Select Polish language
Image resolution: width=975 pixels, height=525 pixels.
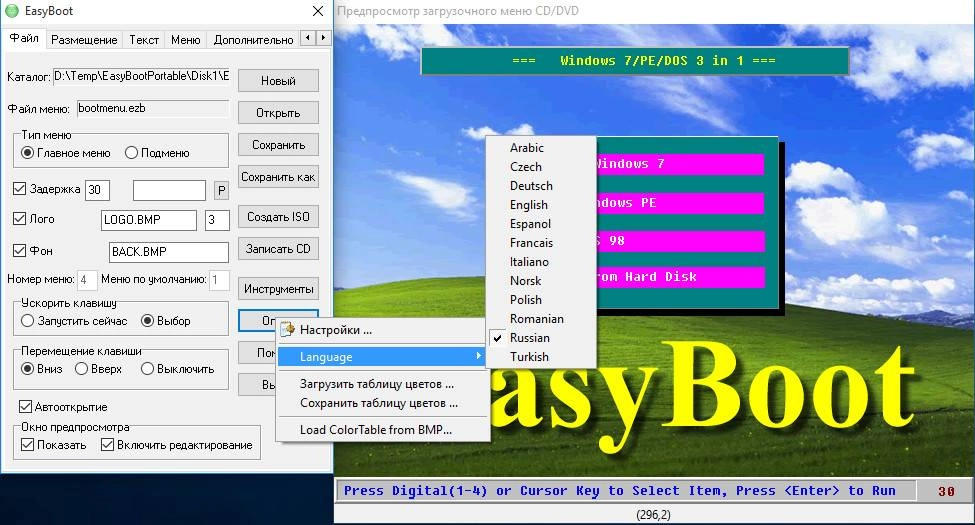[x=540, y=299]
